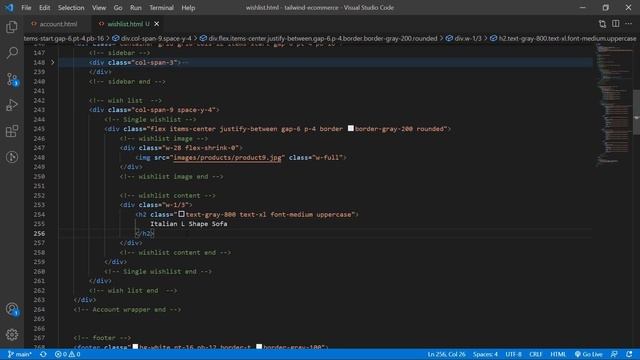Open the File menu
Viewport: 640px width, 360px height.
click(x=26, y=8)
